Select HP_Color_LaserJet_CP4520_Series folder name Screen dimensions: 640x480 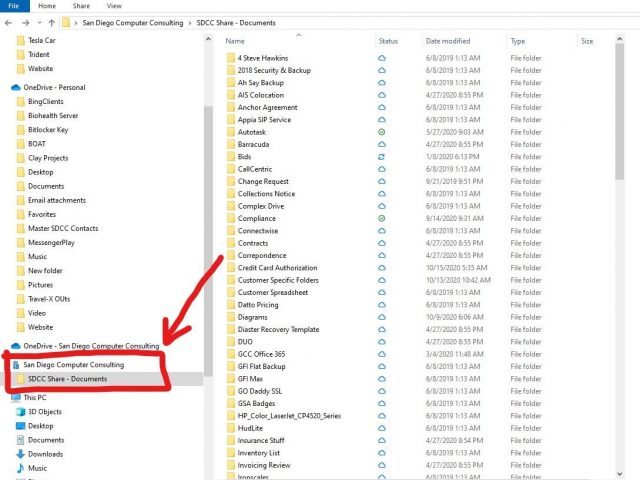[x=289, y=416]
